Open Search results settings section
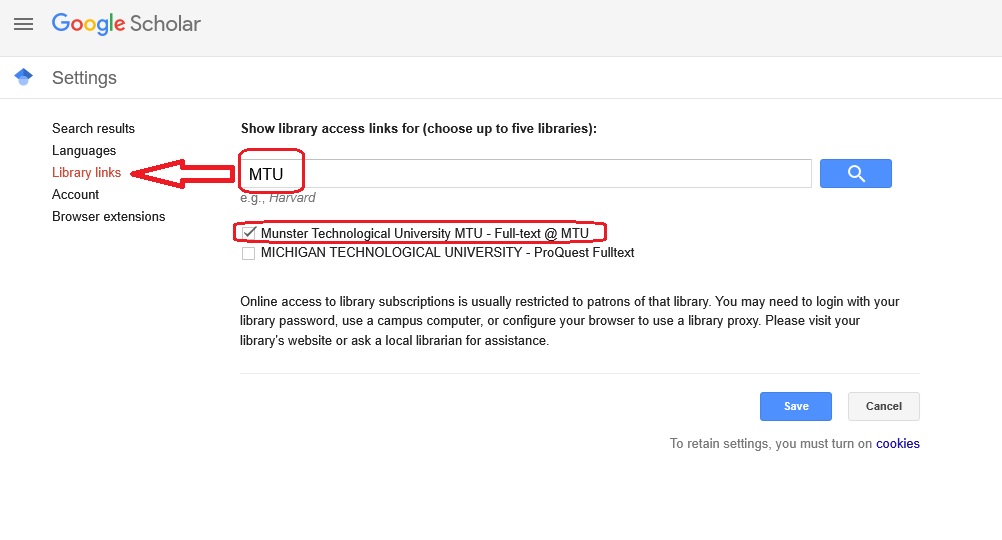This screenshot has width=1002, height=540. coord(93,128)
